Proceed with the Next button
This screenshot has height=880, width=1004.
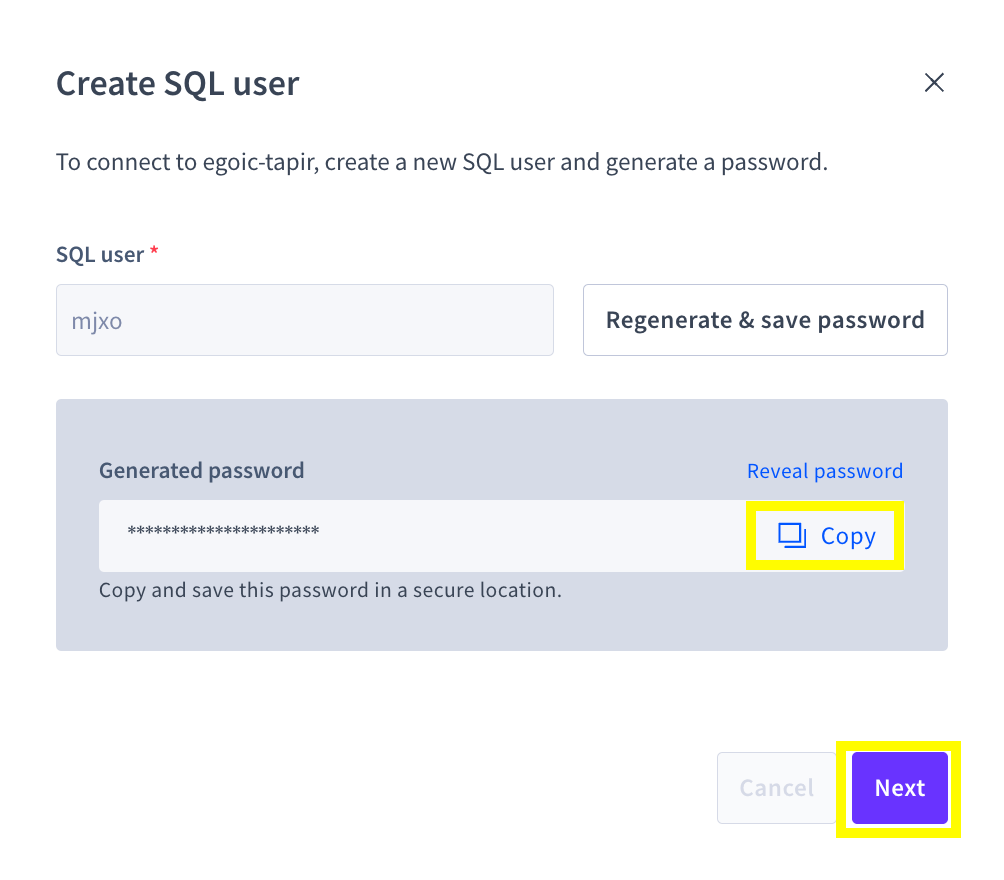click(899, 788)
